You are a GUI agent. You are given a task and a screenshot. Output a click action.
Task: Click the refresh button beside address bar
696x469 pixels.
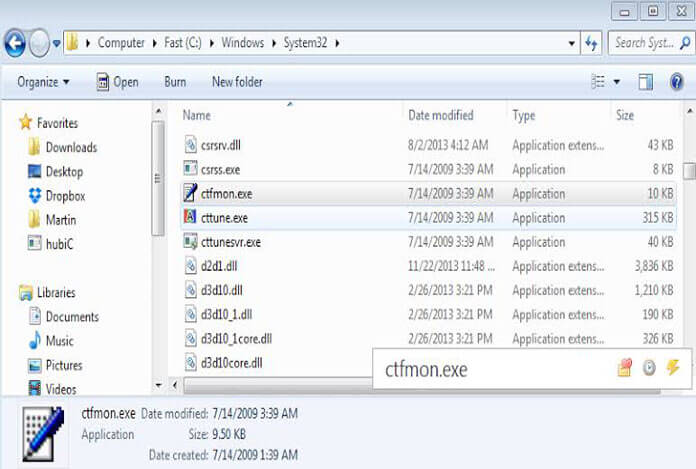[x=591, y=43]
